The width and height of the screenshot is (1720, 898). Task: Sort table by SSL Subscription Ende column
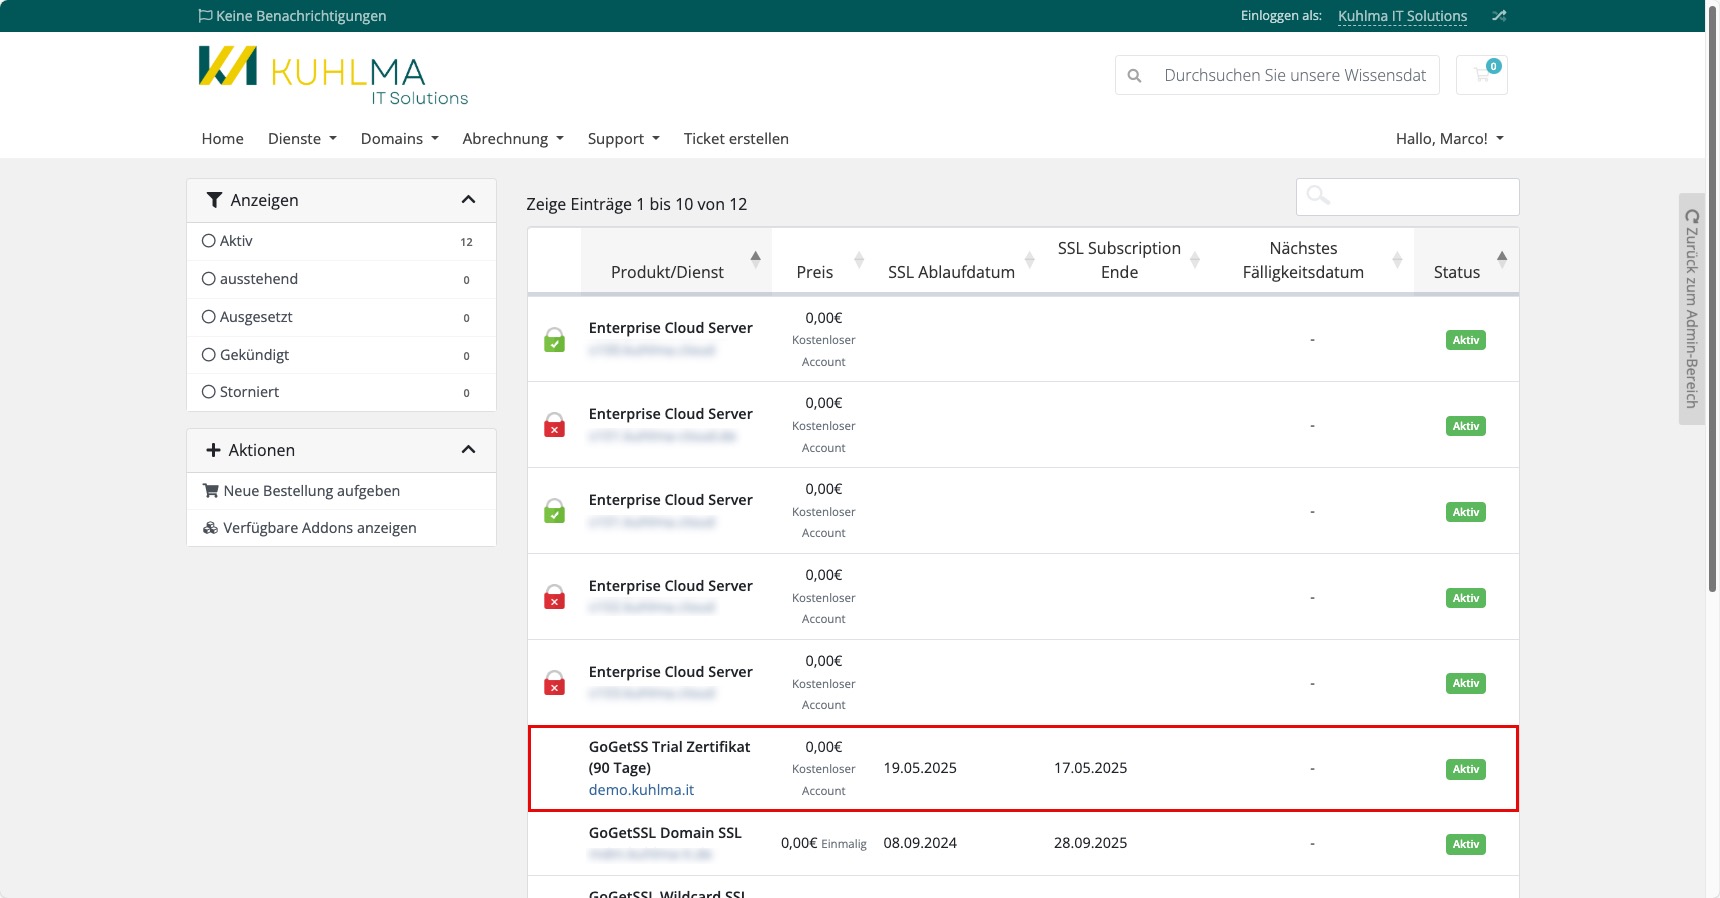[1128, 261]
